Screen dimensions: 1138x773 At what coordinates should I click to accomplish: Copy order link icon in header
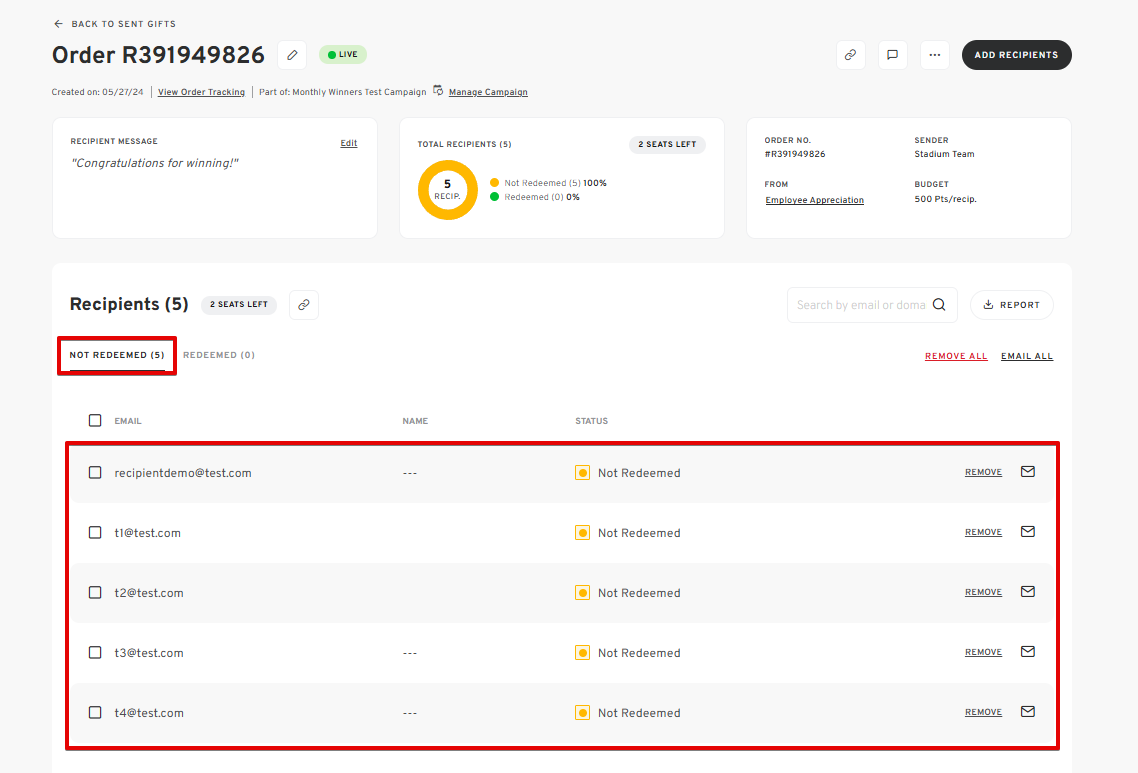[x=851, y=55]
